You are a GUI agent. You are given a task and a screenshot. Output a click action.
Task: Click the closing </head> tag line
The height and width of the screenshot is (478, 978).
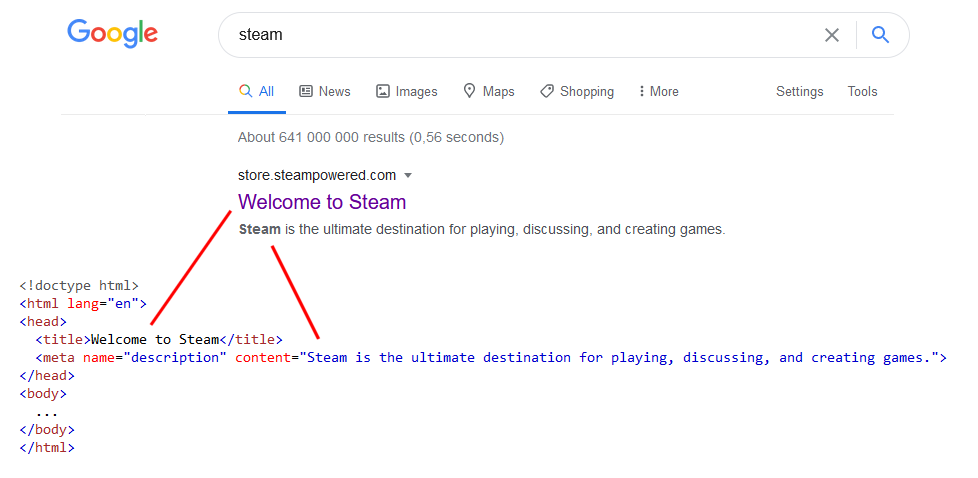point(47,376)
